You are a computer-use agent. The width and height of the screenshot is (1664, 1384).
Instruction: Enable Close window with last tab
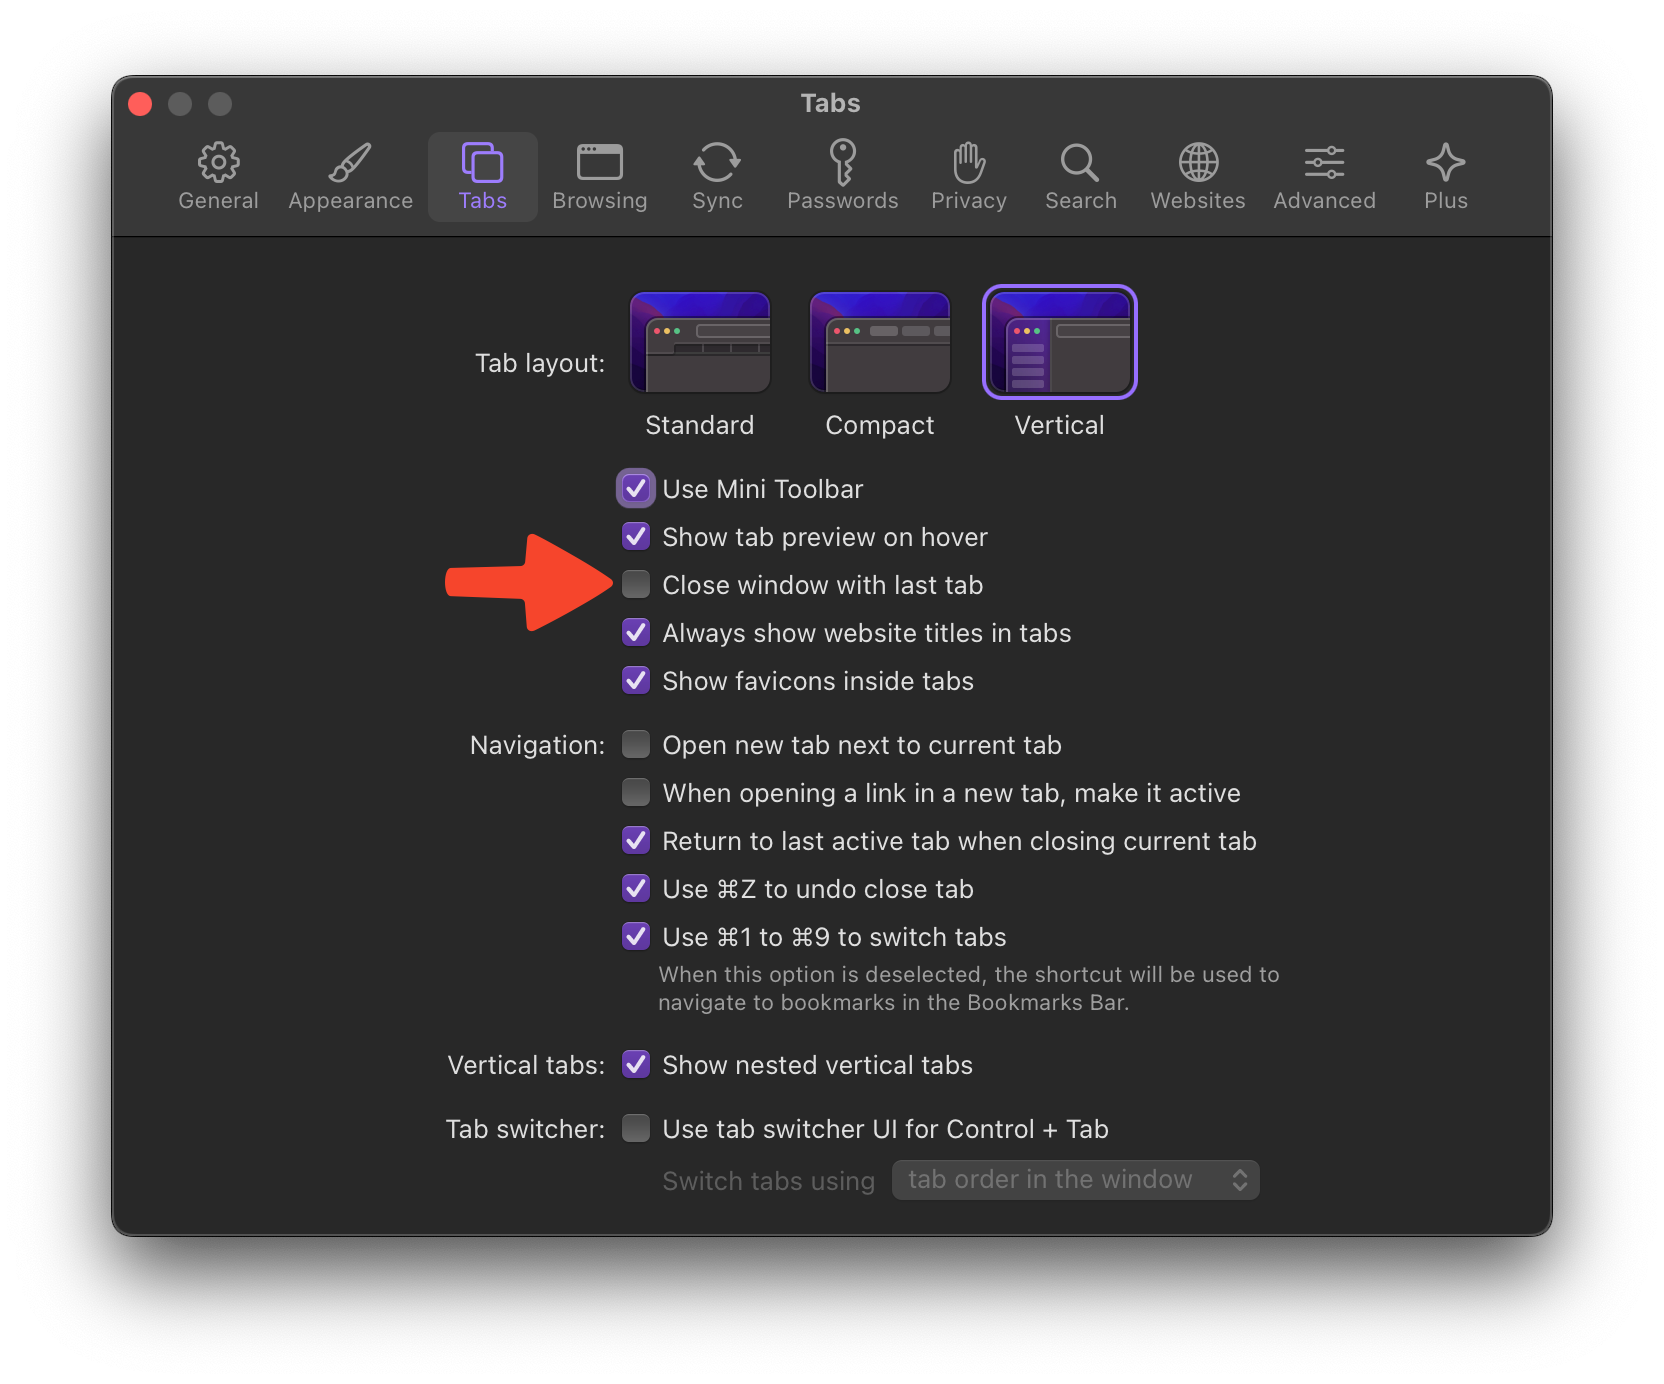tap(636, 585)
